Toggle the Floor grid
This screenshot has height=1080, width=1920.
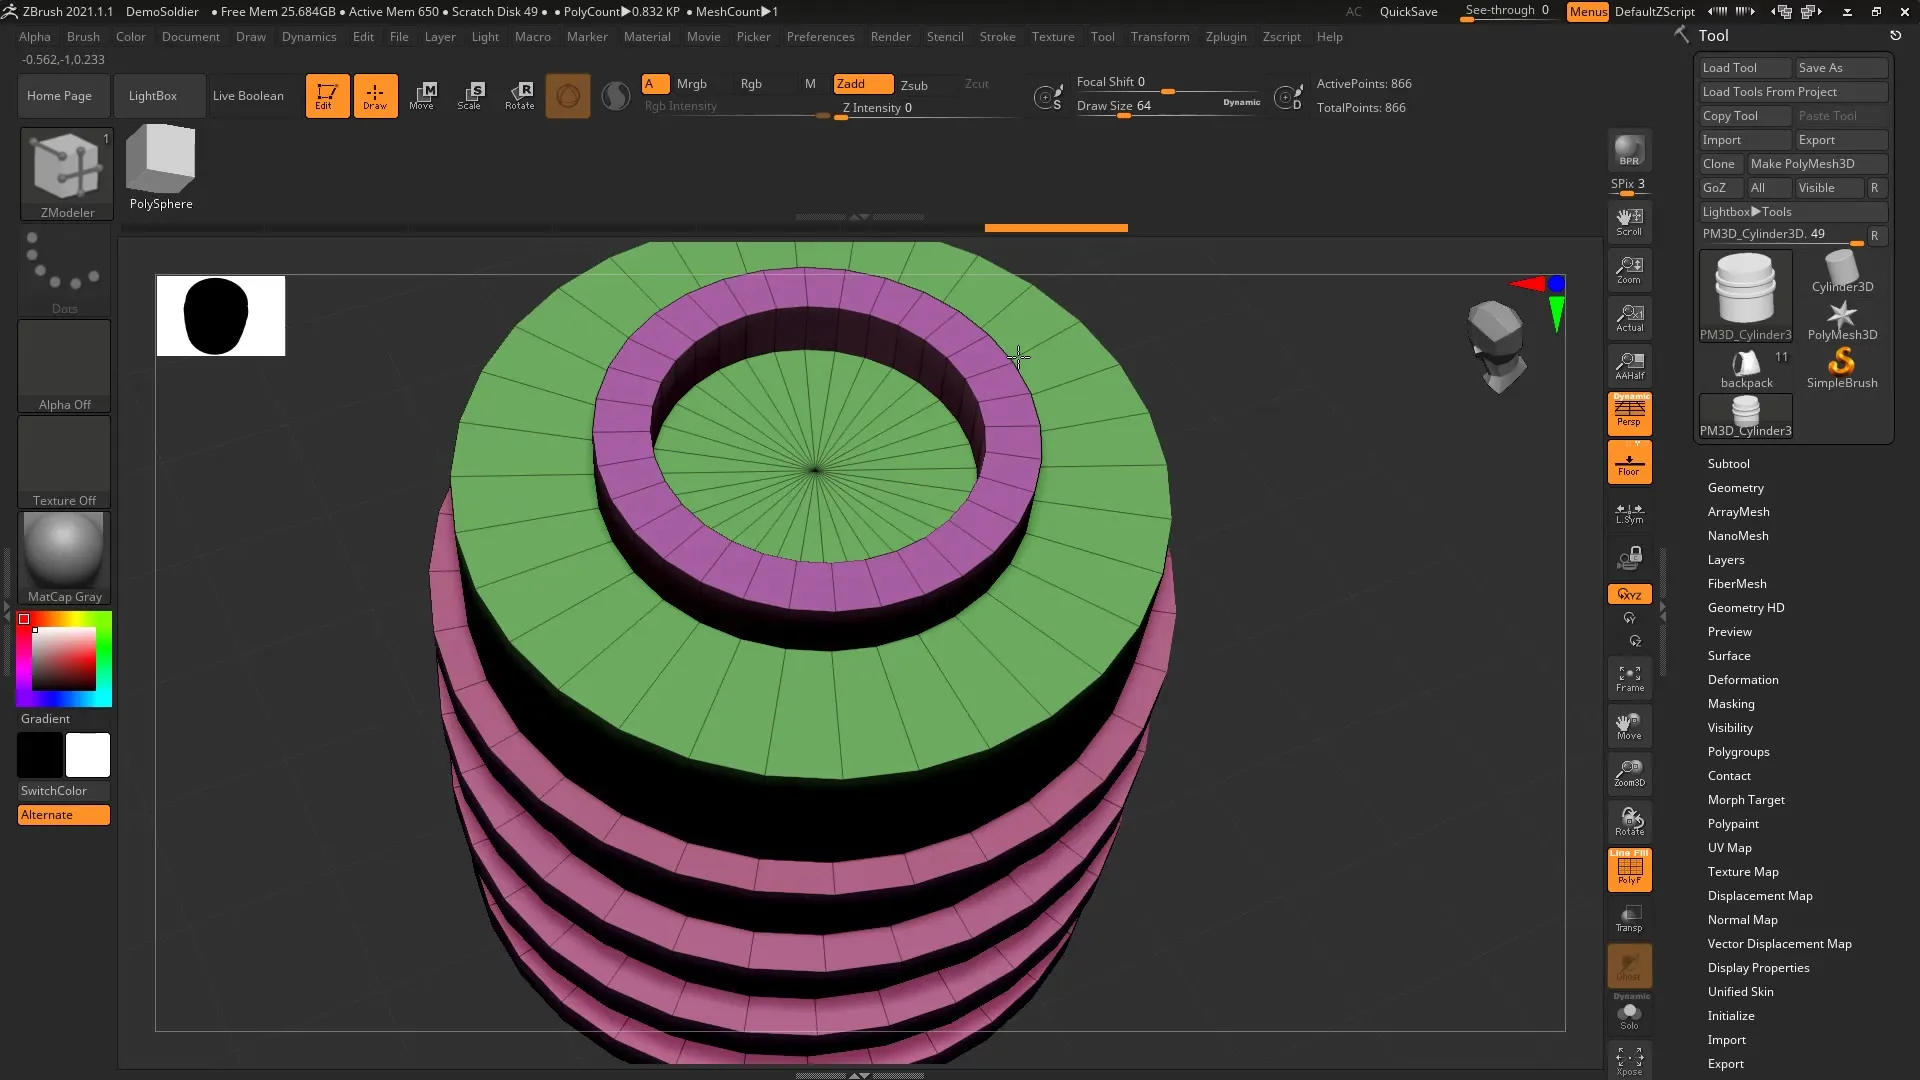pyautogui.click(x=1629, y=463)
